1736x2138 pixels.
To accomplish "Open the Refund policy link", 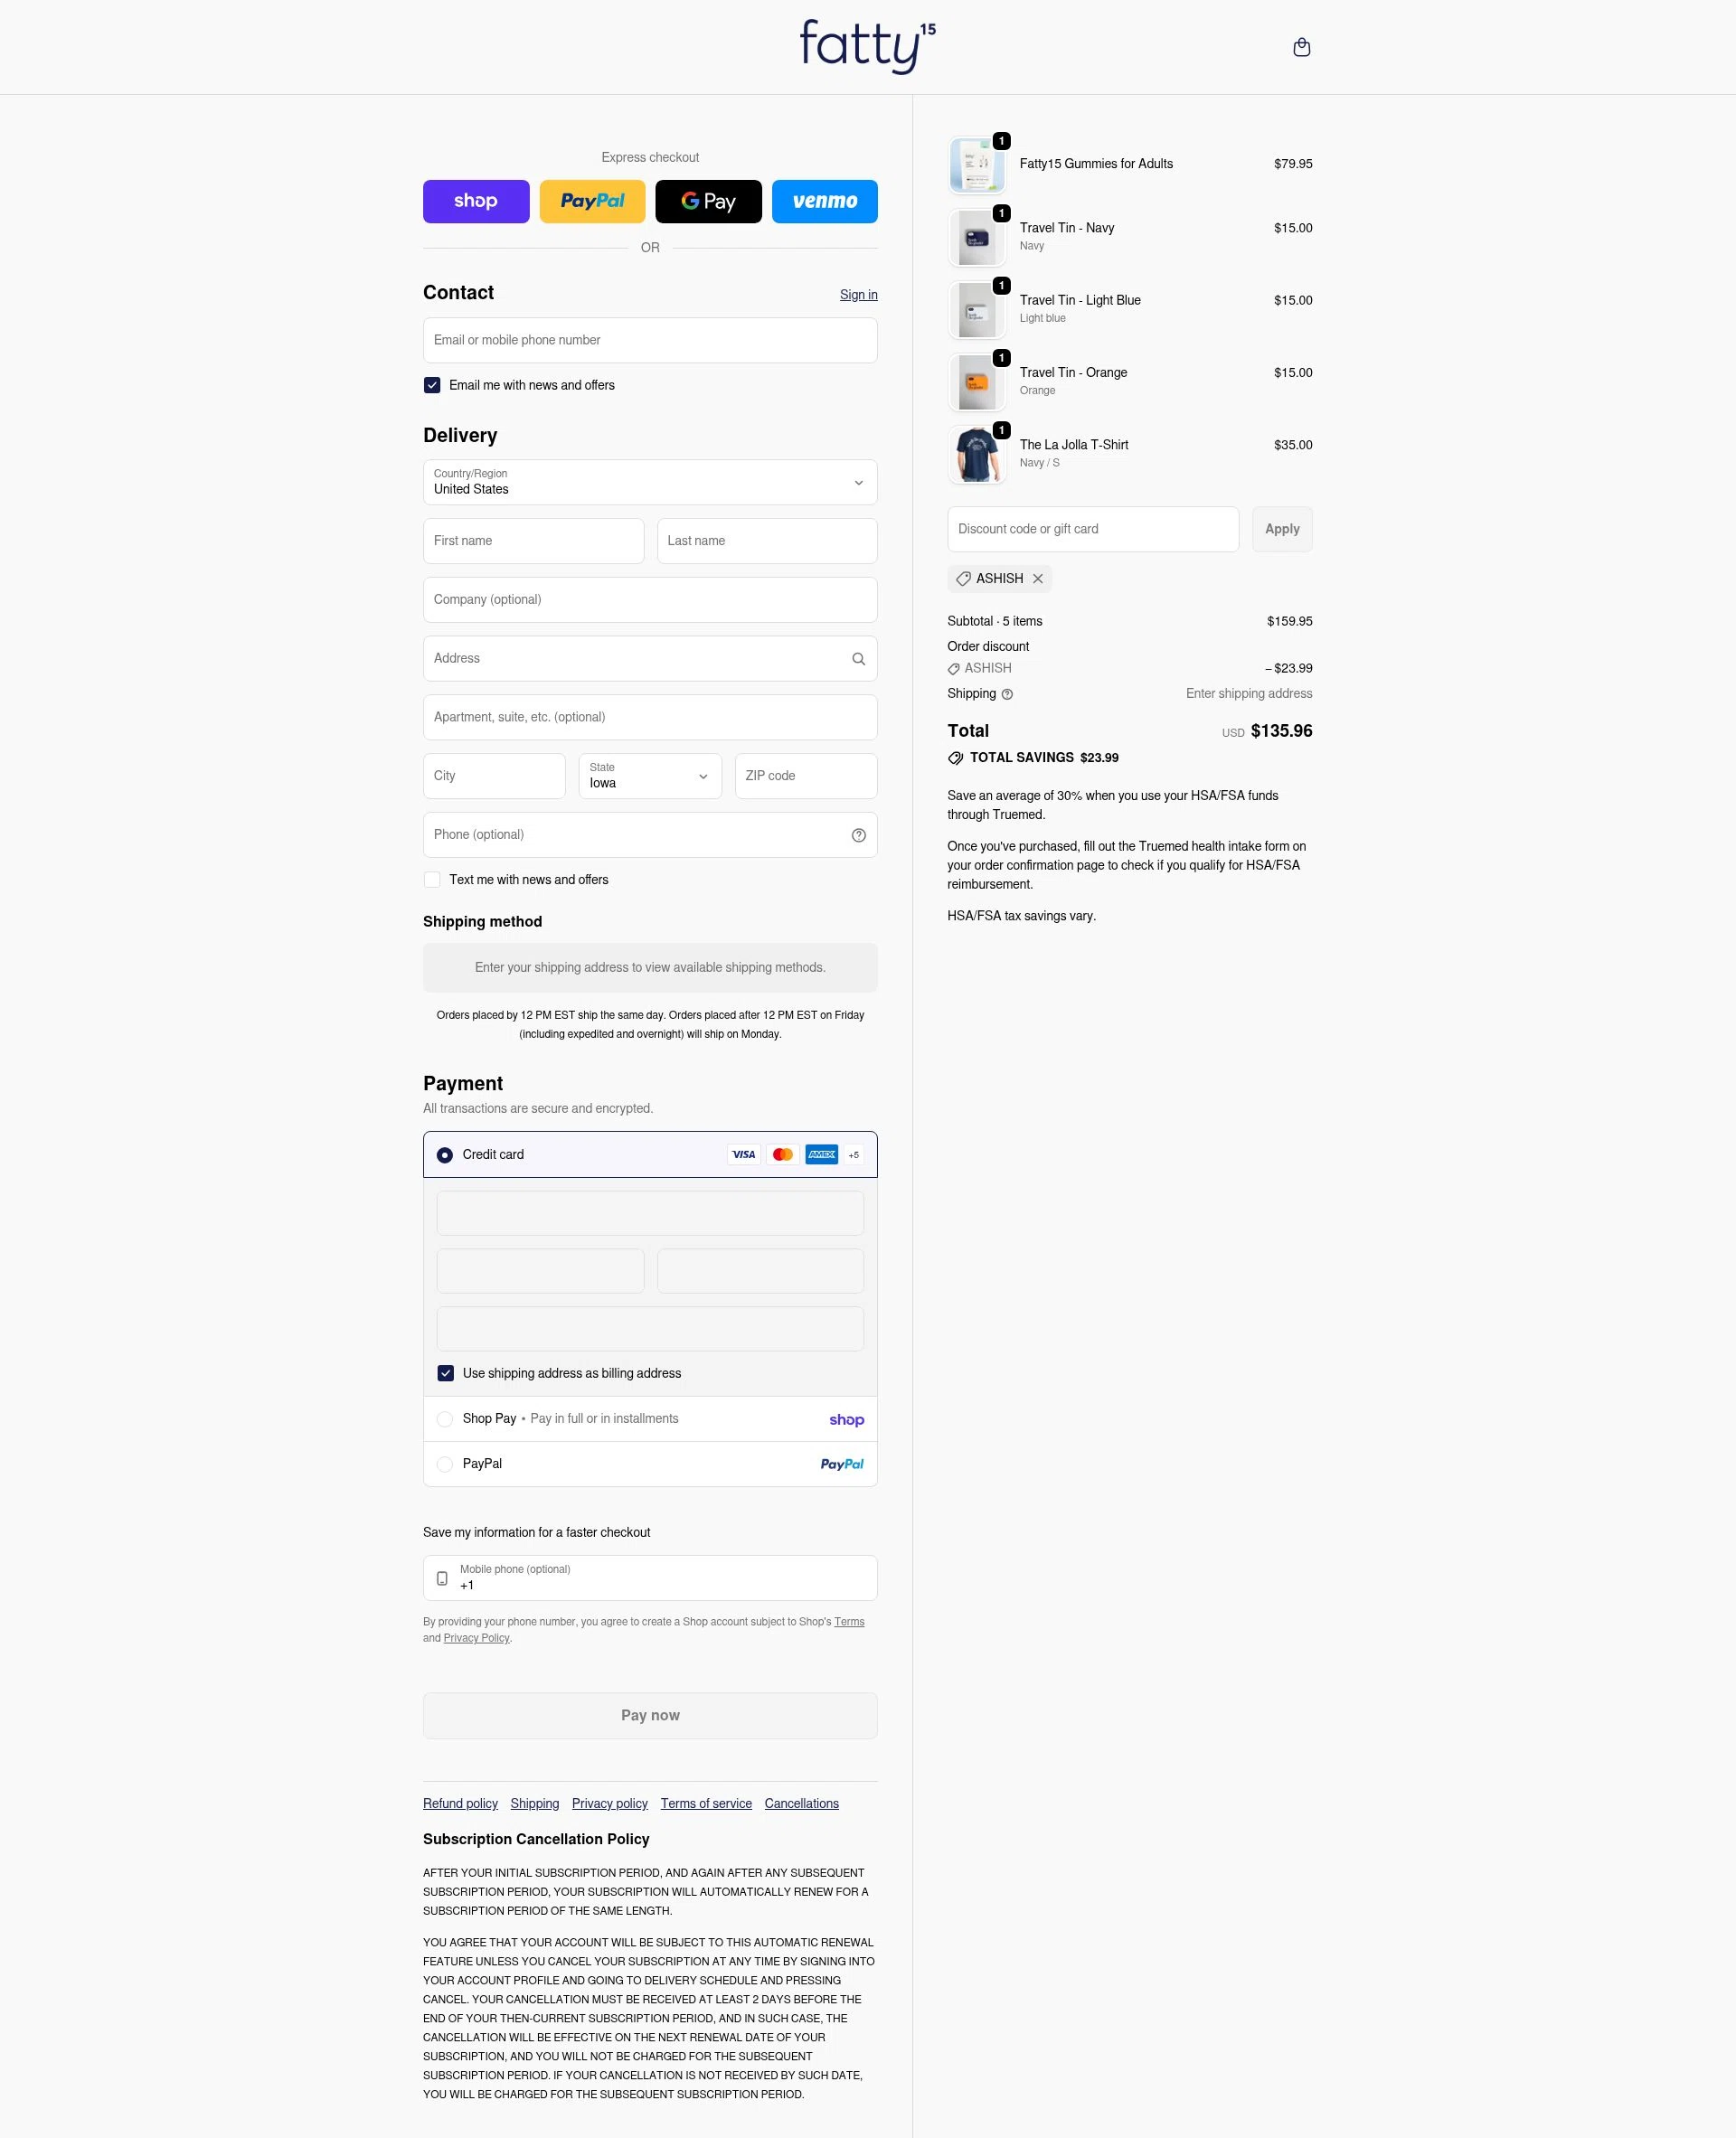I will click(x=460, y=1803).
